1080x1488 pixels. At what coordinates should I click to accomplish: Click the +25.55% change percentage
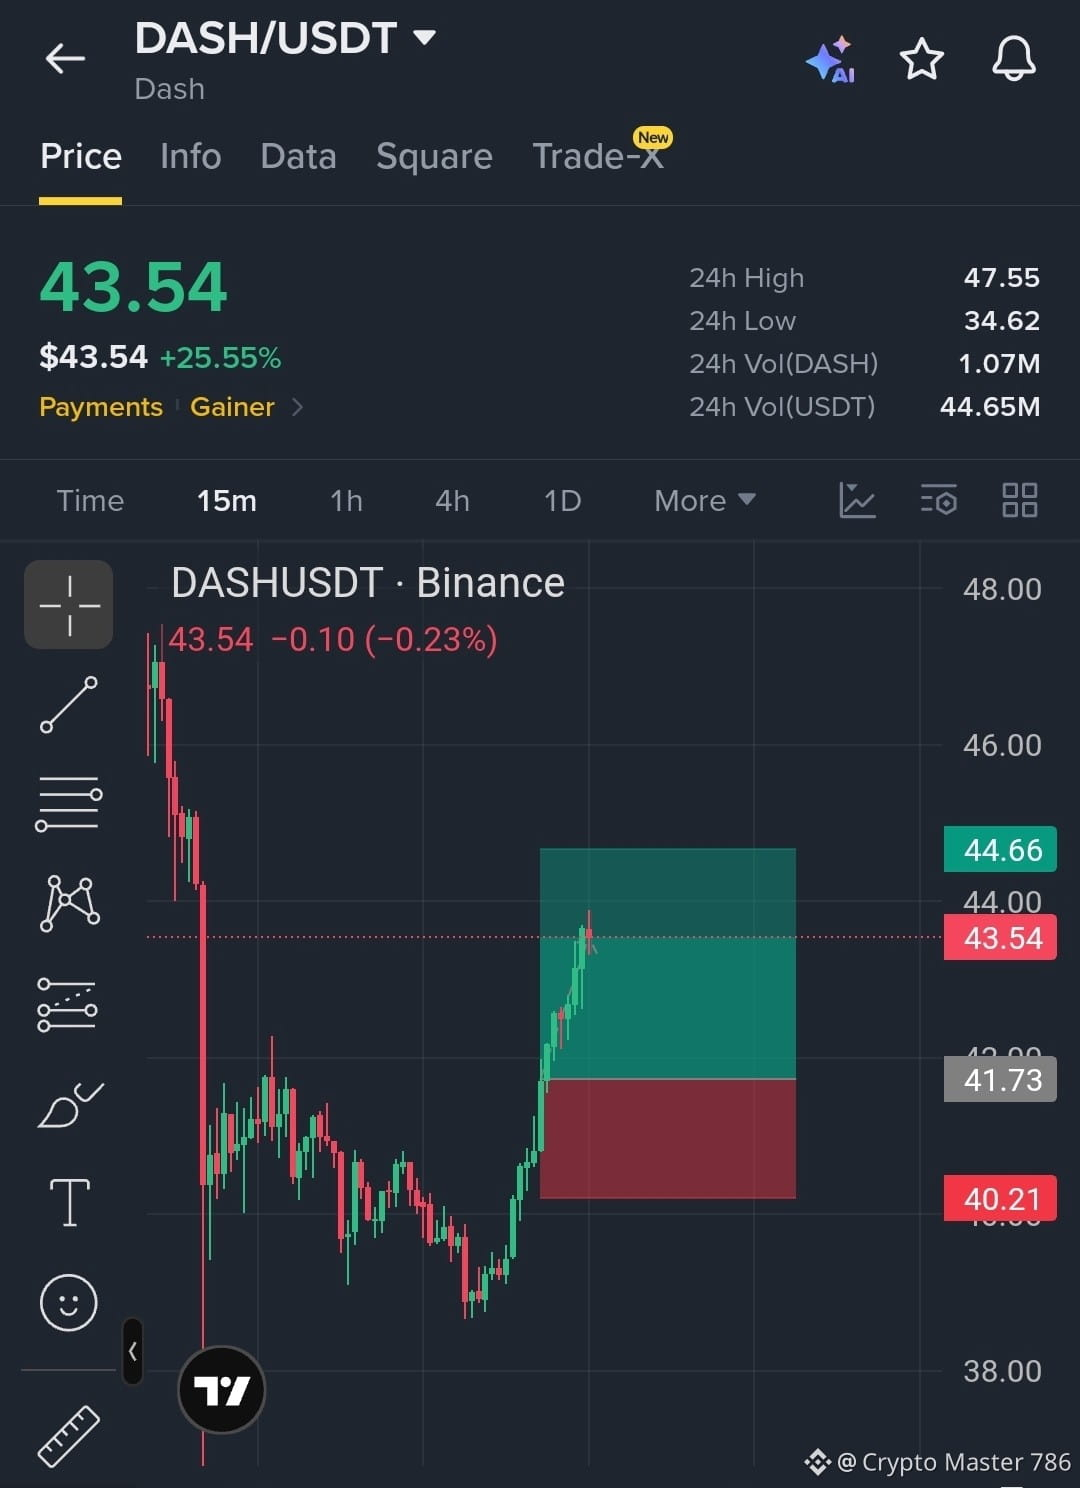click(x=221, y=358)
